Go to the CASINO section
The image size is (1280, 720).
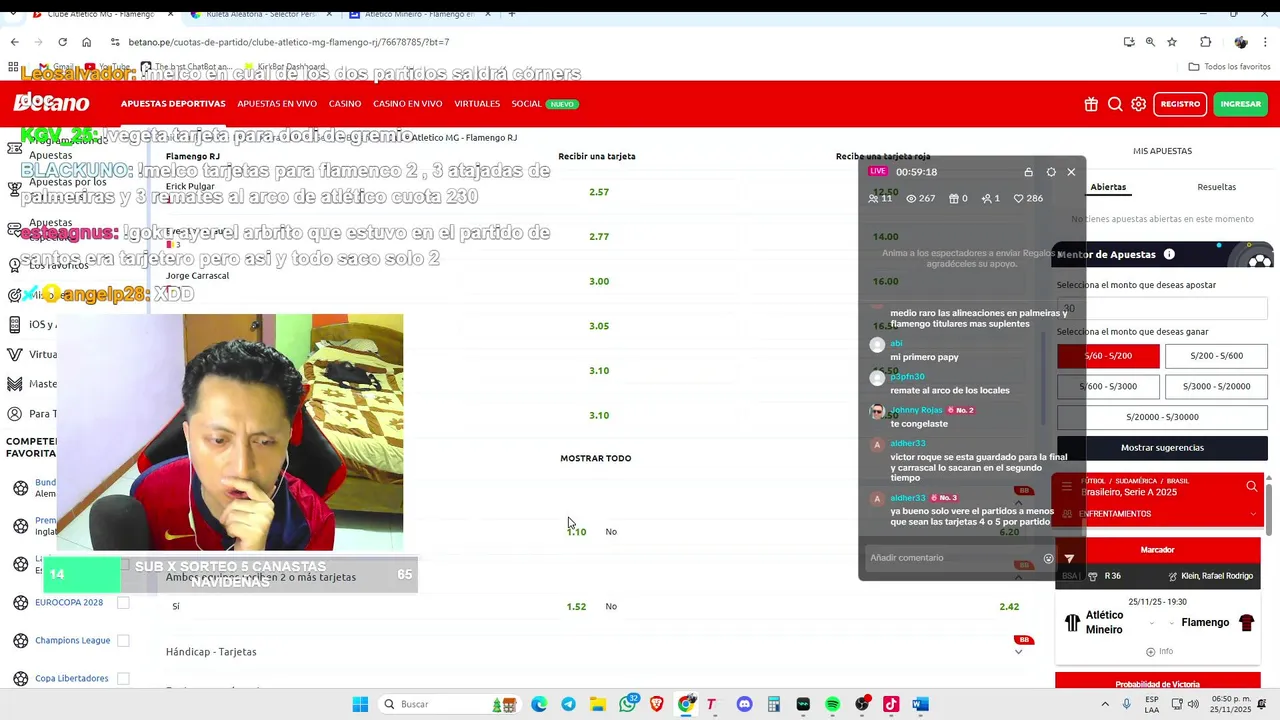coord(345,104)
